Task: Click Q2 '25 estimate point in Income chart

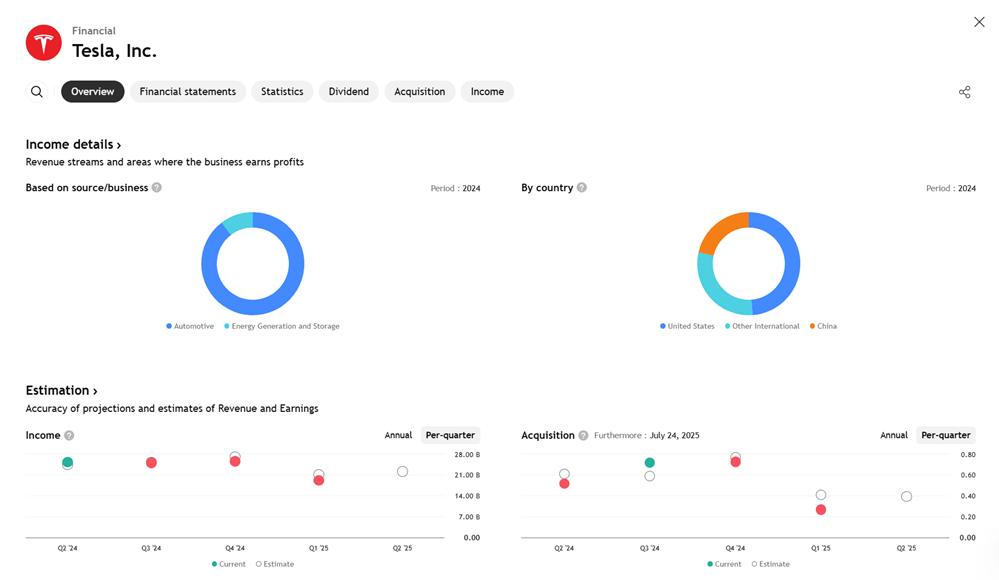Action: 402,472
